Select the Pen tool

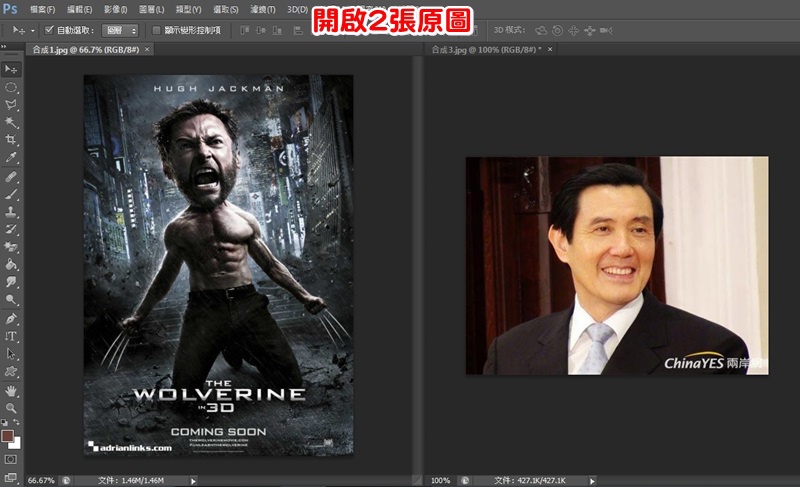pyautogui.click(x=11, y=319)
